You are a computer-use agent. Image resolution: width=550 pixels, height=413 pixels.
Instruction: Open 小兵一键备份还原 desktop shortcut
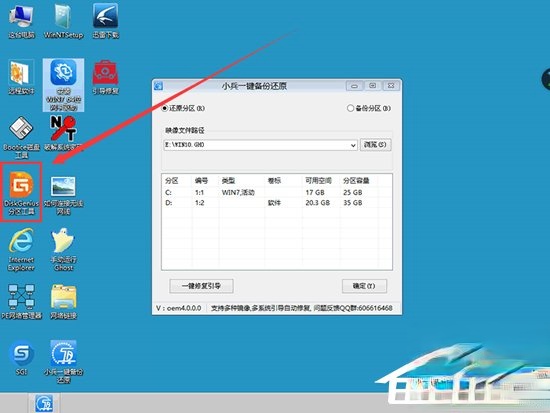(63, 361)
